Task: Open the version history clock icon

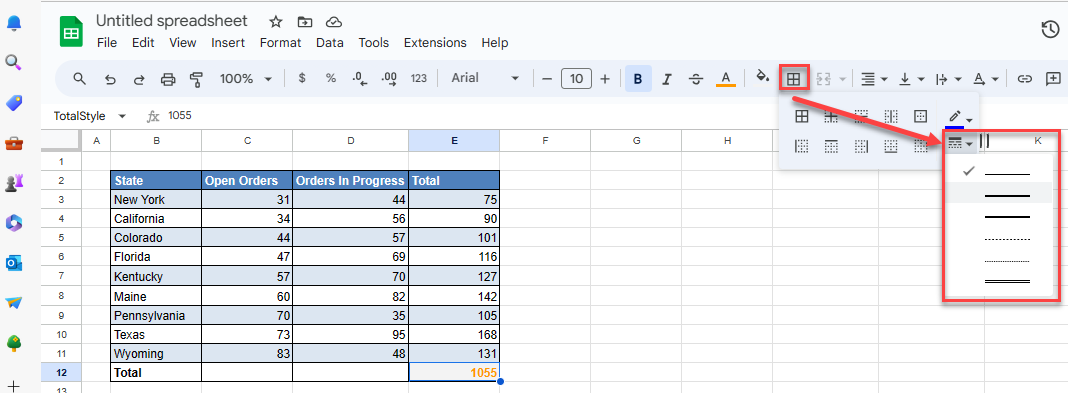Action: [1050, 30]
